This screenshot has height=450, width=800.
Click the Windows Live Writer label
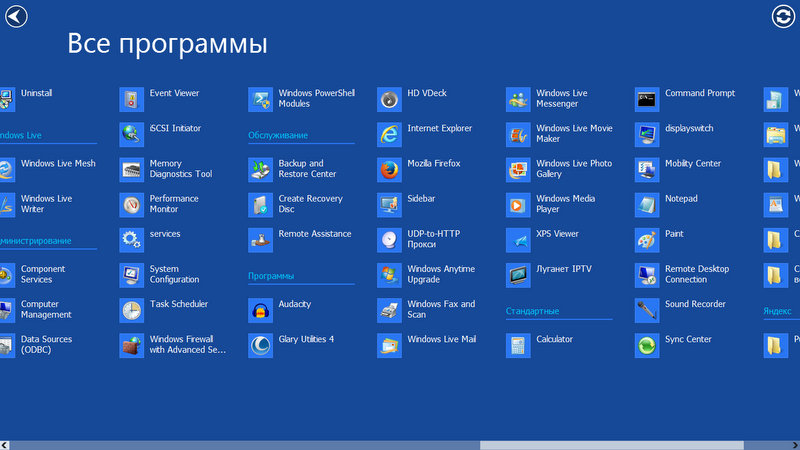(x=46, y=204)
